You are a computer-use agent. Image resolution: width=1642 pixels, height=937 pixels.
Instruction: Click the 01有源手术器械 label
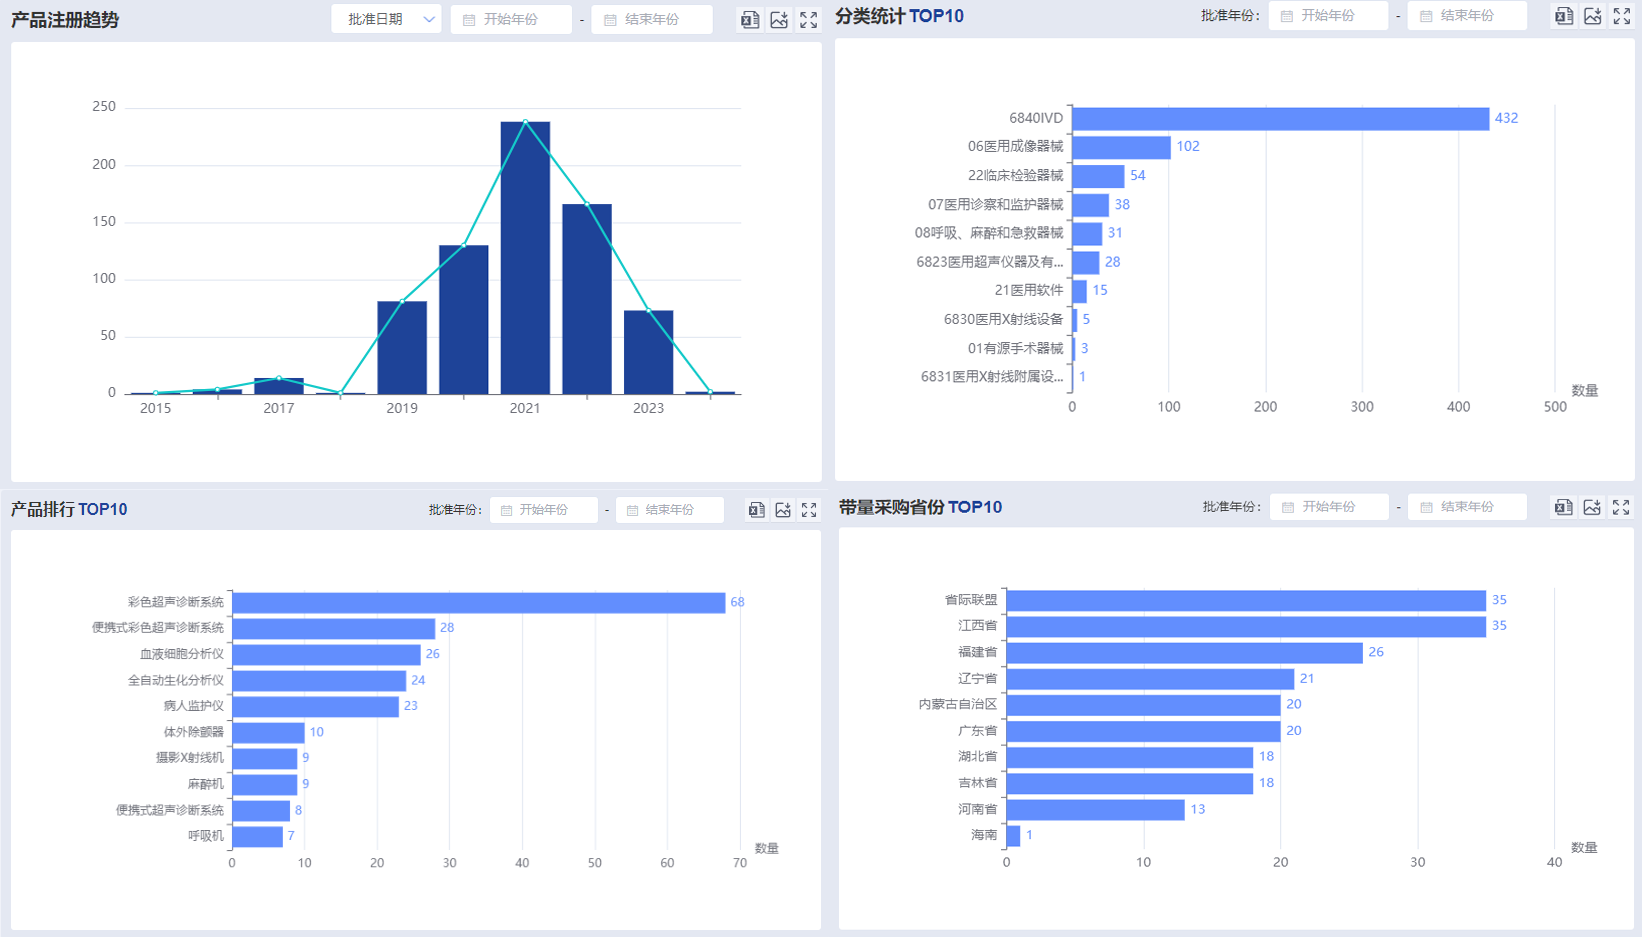(x=1016, y=349)
